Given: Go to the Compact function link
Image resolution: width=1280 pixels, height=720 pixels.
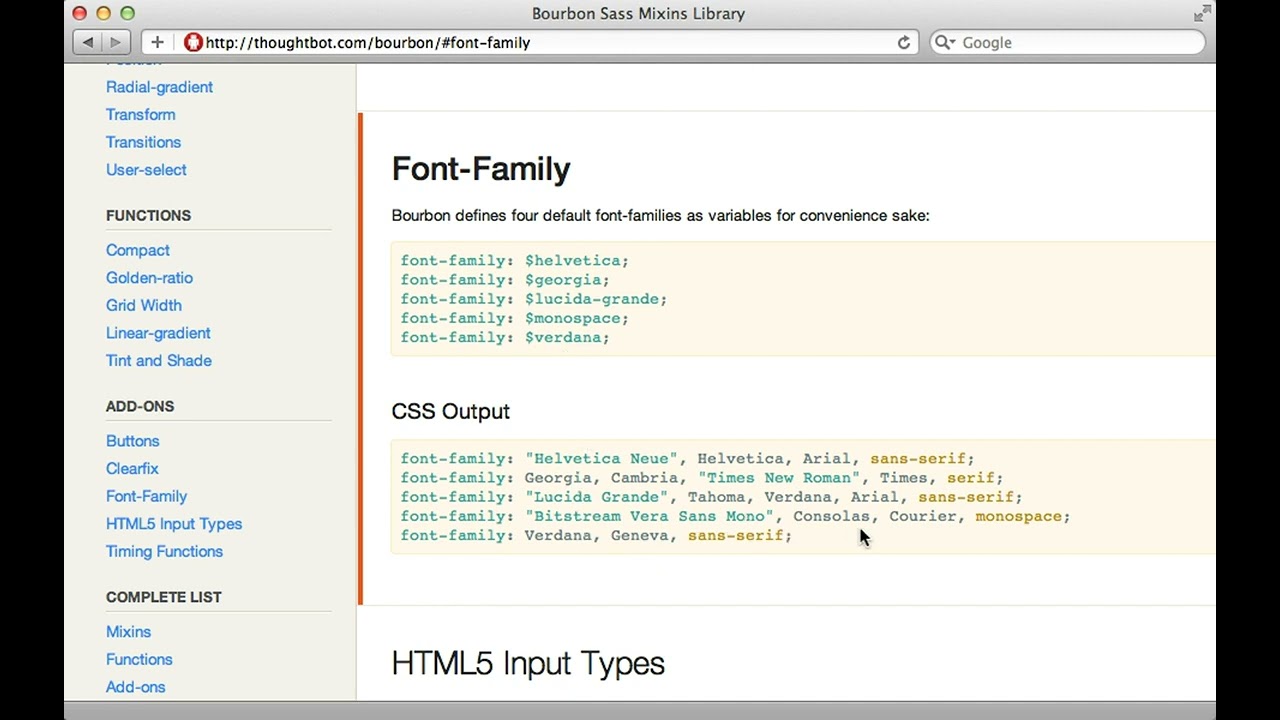Looking at the screenshot, I should click(x=138, y=250).
